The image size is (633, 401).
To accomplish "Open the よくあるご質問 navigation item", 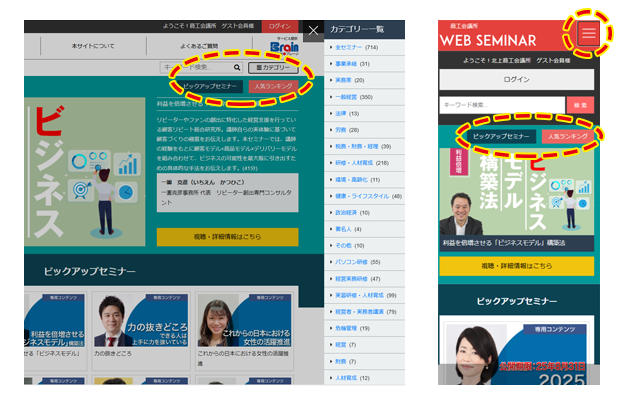I will [x=199, y=46].
